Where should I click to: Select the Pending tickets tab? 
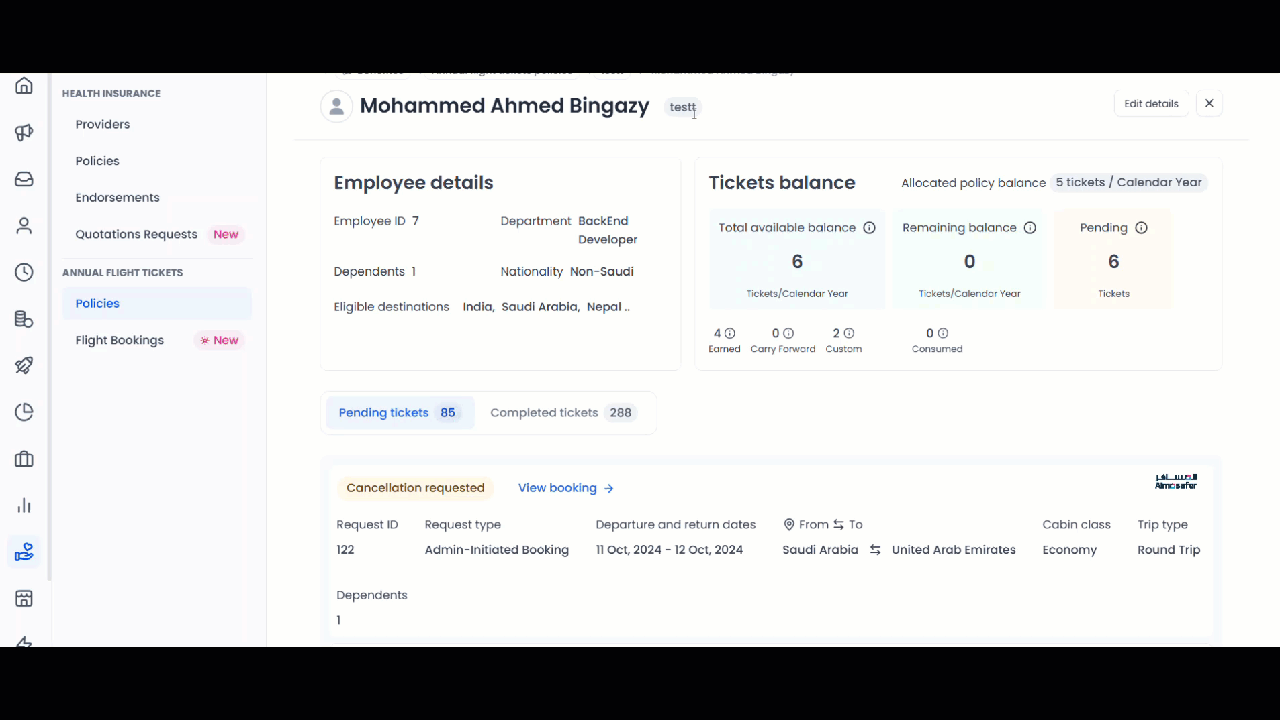click(397, 413)
